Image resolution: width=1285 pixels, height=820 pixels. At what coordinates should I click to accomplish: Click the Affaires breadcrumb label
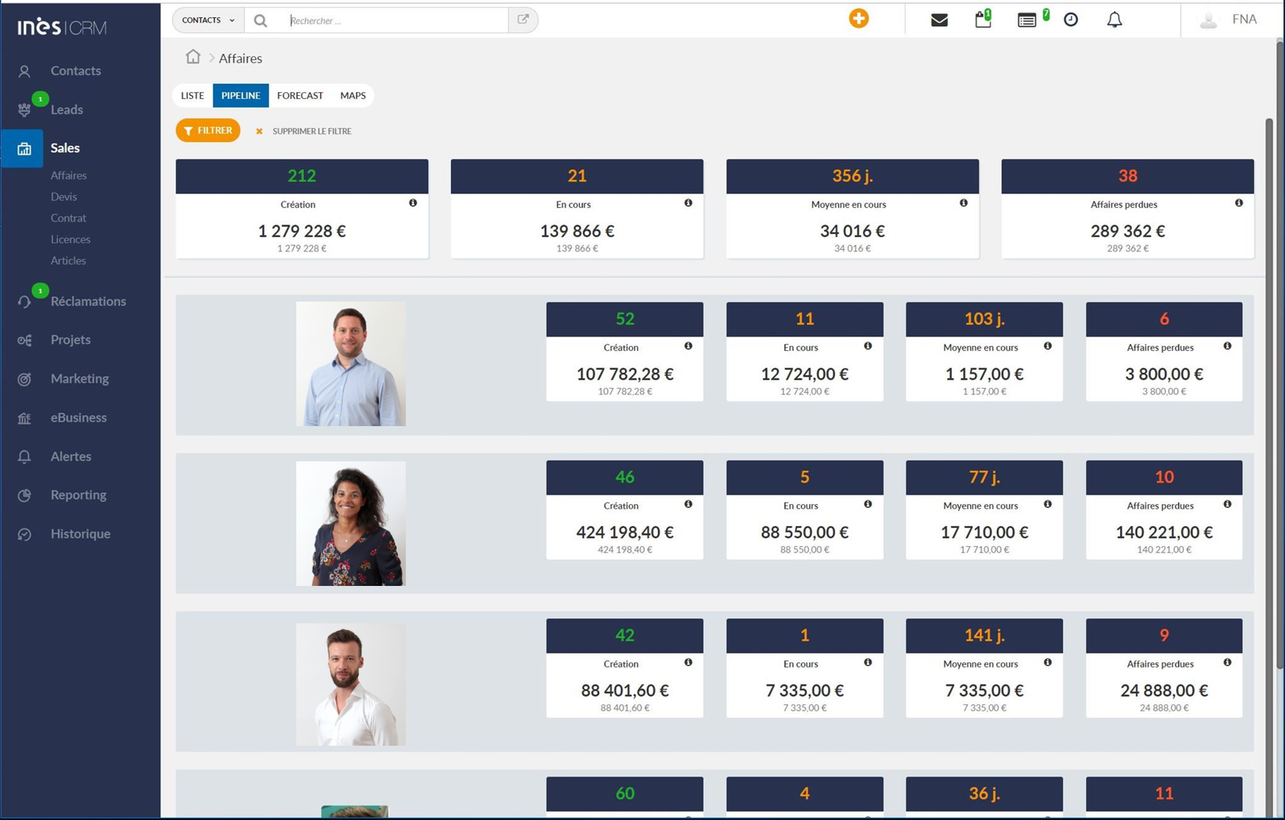coord(240,58)
